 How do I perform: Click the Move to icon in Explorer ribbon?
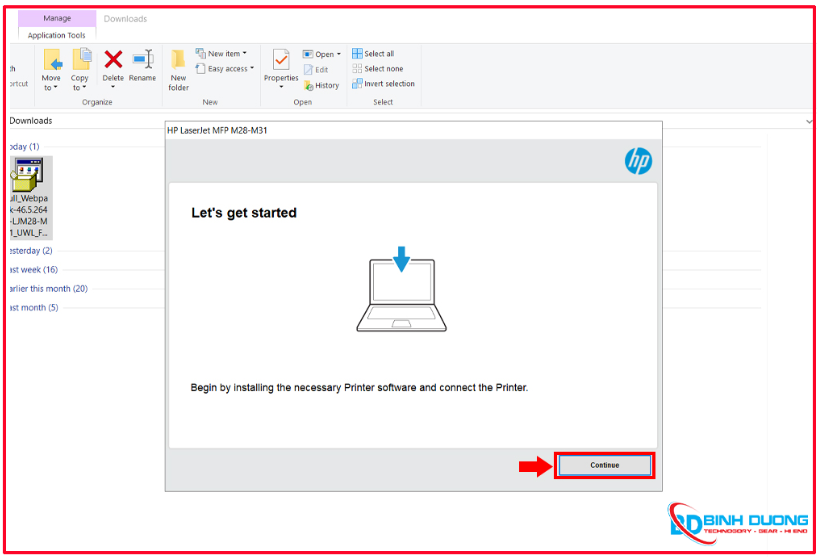point(52,61)
